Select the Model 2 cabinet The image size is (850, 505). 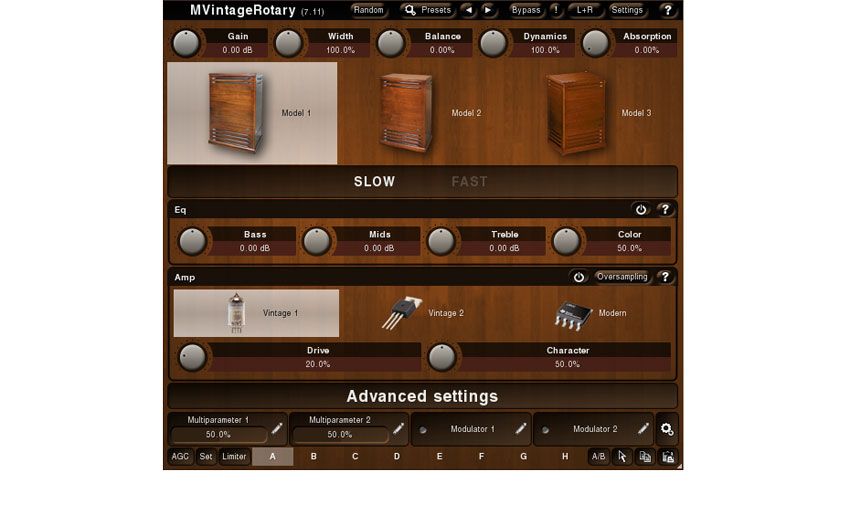point(422,113)
